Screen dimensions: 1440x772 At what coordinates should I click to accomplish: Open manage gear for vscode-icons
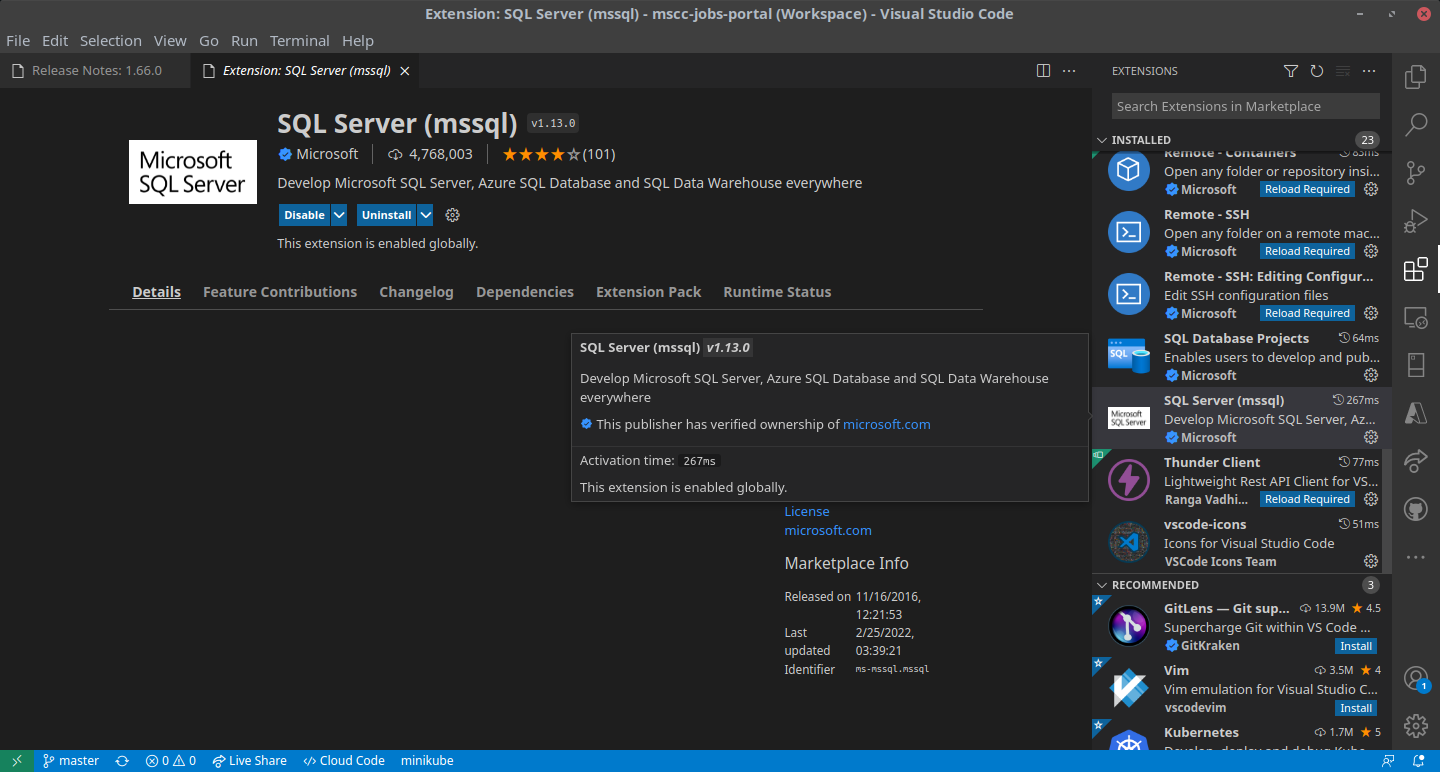coord(1371,561)
